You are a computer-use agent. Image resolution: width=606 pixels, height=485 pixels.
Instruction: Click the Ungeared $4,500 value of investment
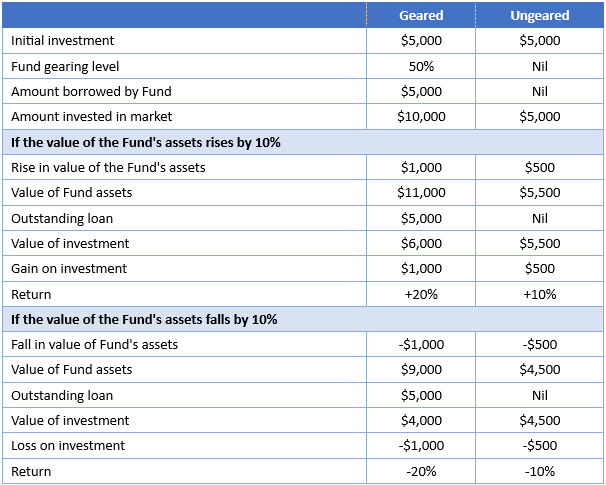(x=540, y=421)
